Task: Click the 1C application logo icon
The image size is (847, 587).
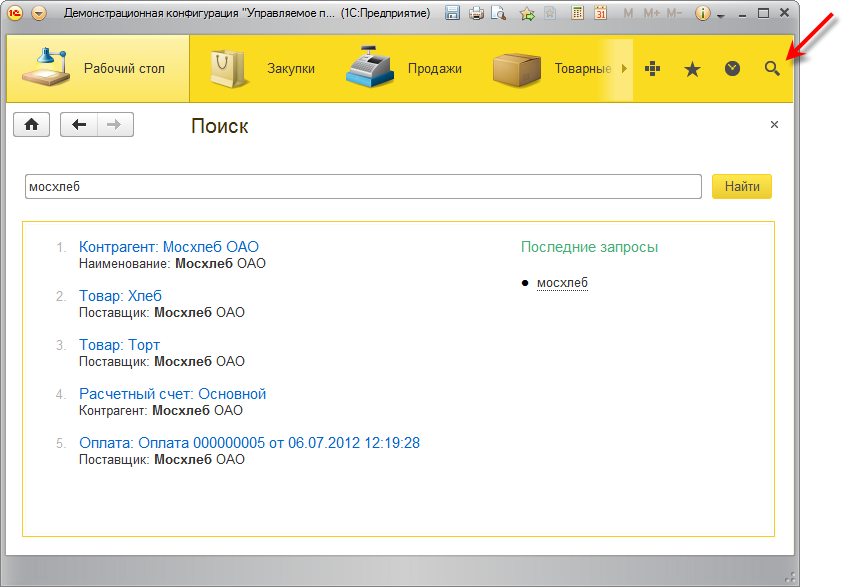Action: 16,13
